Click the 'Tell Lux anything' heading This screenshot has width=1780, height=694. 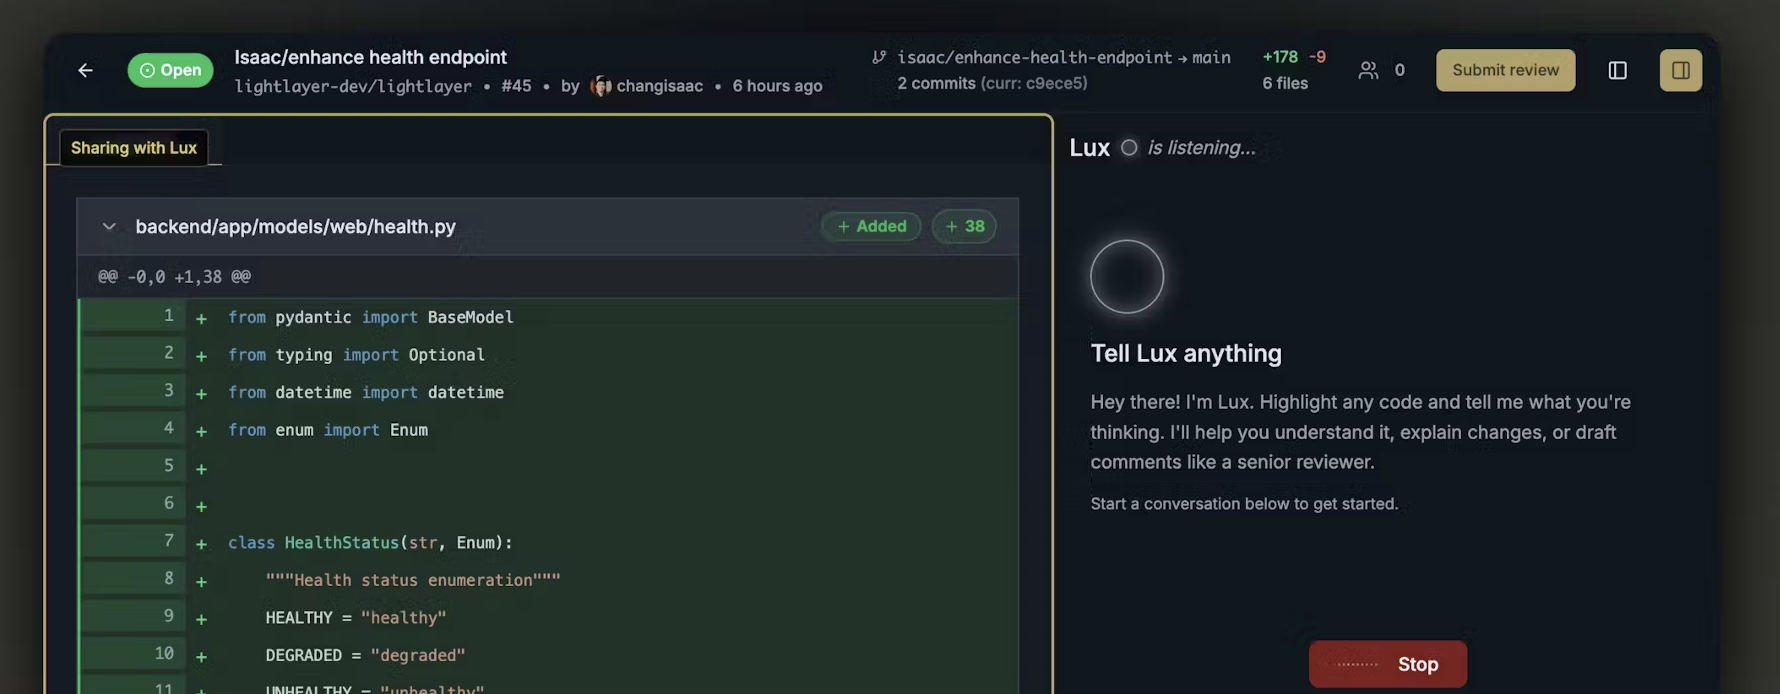(x=1186, y=353)
